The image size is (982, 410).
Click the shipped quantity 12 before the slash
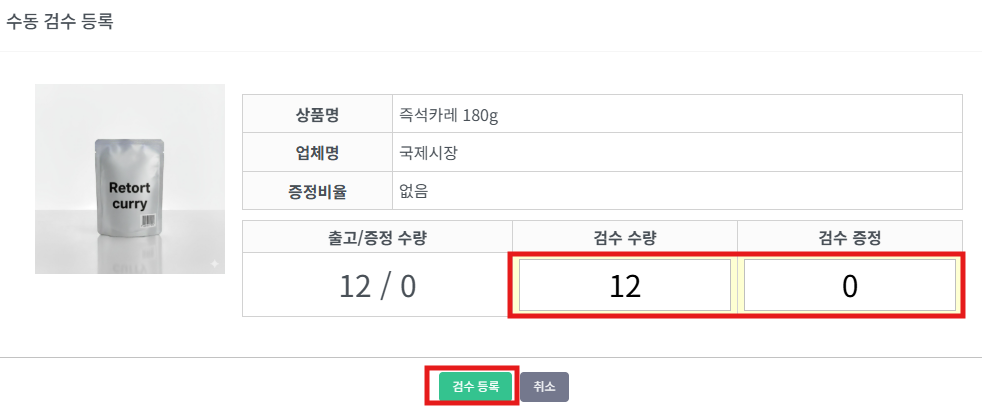354,287
